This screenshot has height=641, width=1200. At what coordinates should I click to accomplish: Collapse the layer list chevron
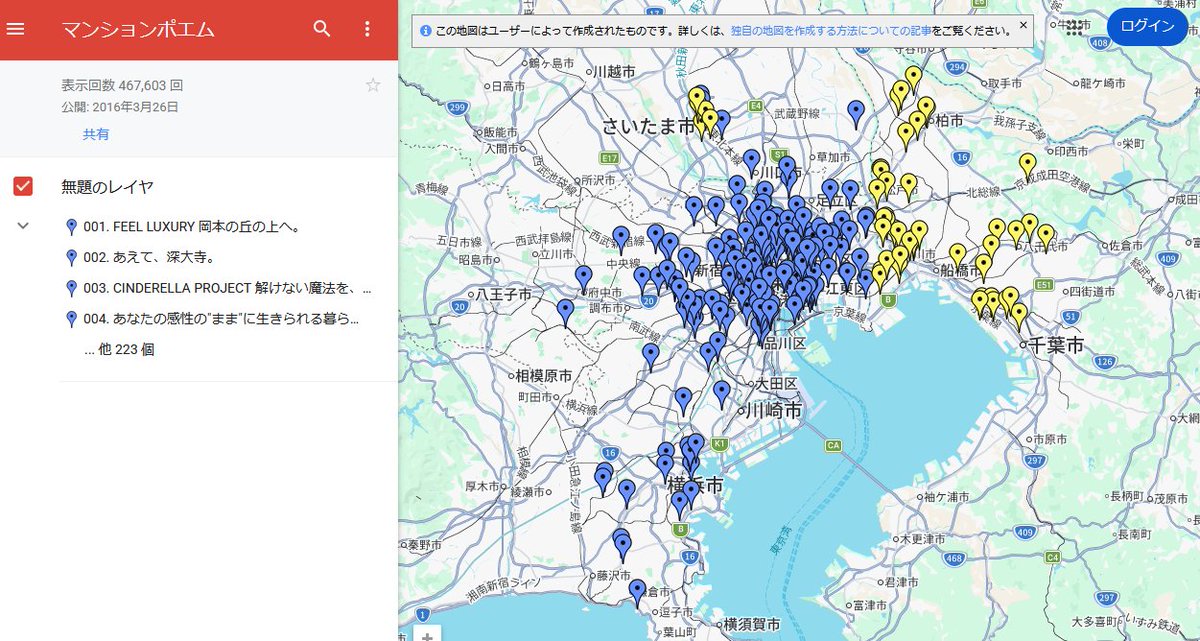pos(23,226)
